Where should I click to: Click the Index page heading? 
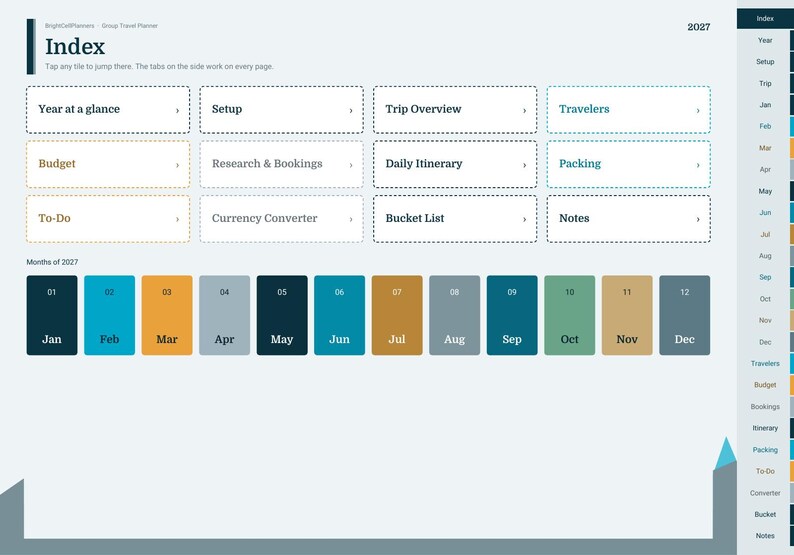pyautogui.click(x=75, y=47)
